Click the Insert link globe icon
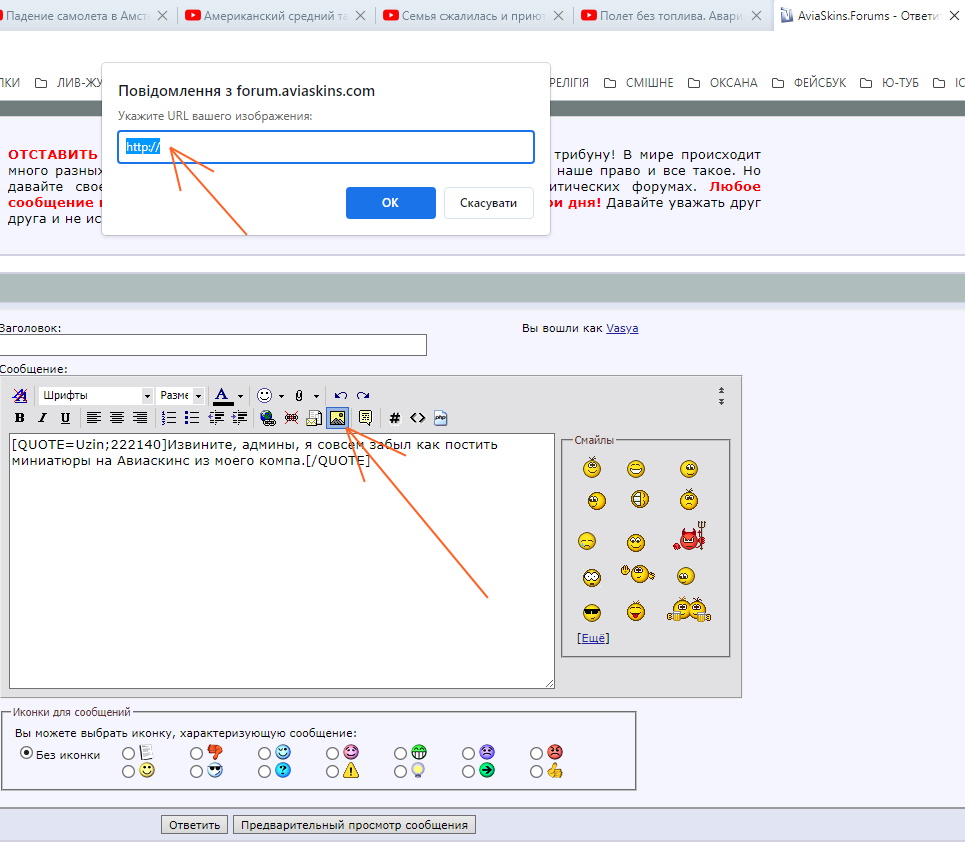This screenshot has width=965, height=849. pyautogui.click(x=268, y=418)
